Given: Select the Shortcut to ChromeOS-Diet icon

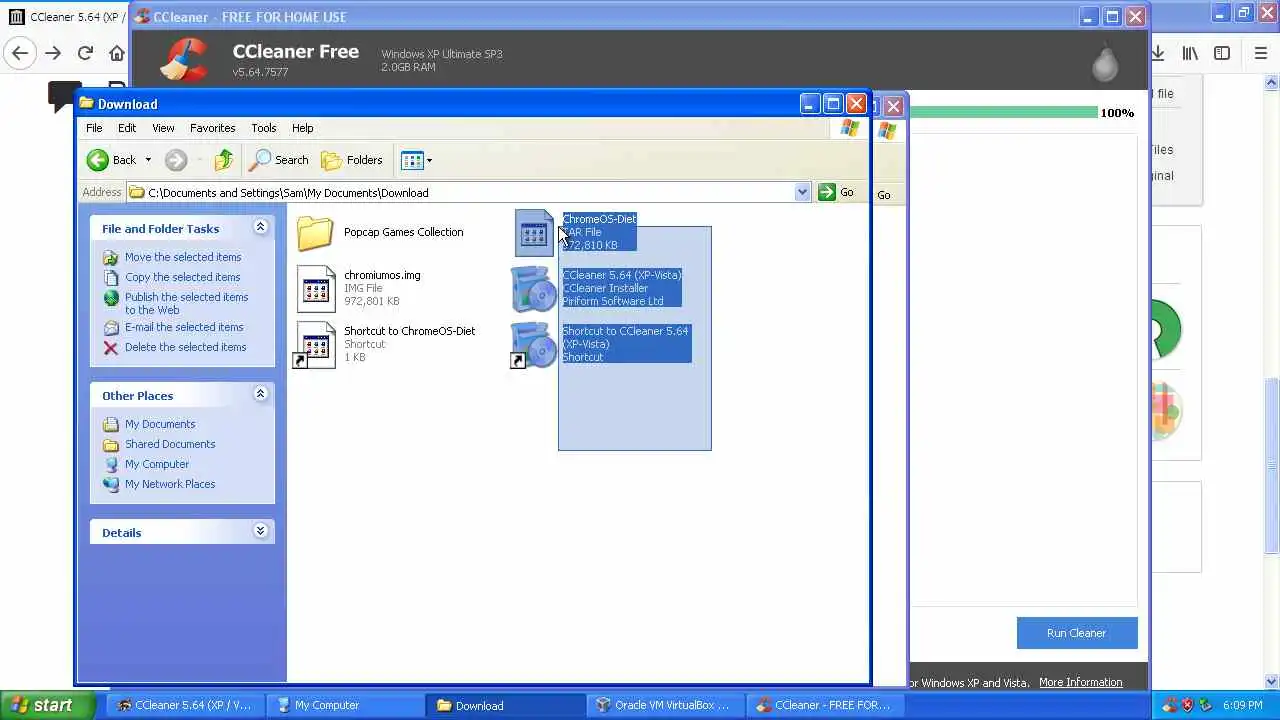Looking at the screenshot, I should [x=315, y=345].
